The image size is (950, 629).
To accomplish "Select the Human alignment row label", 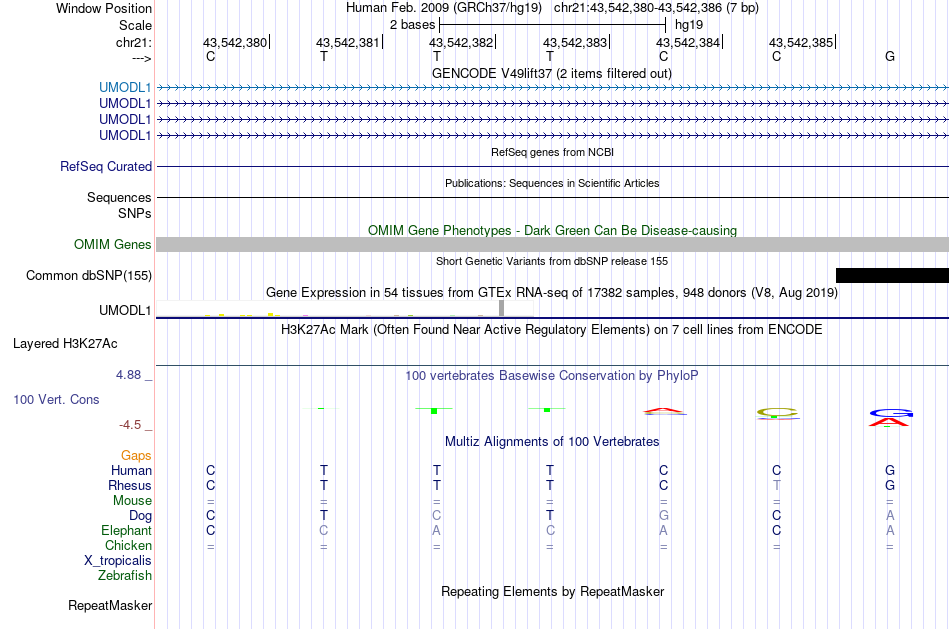I will tap(131, 471).
